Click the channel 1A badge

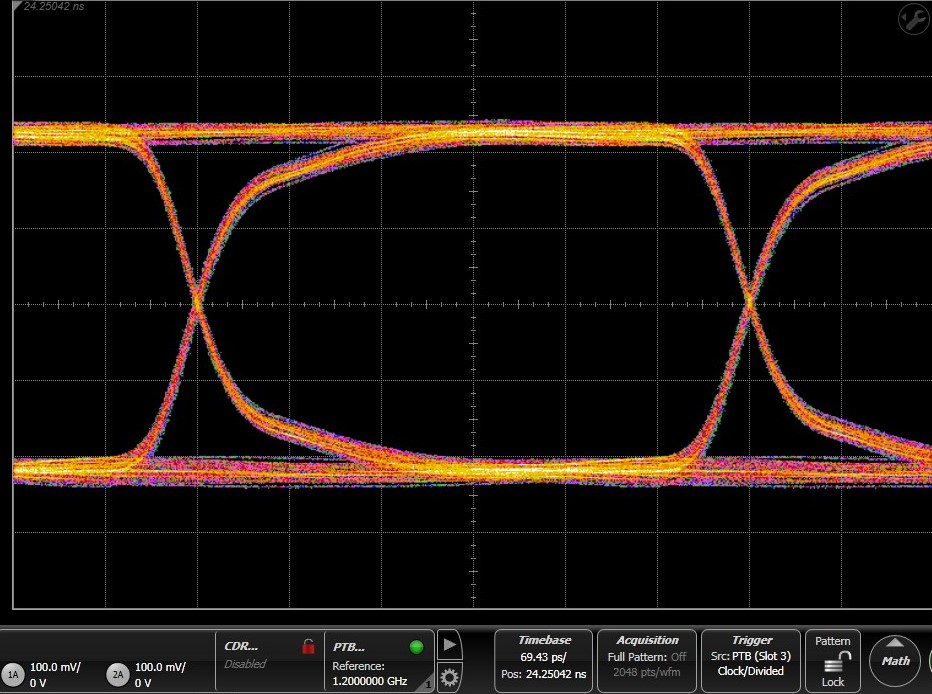pos(14,675)
